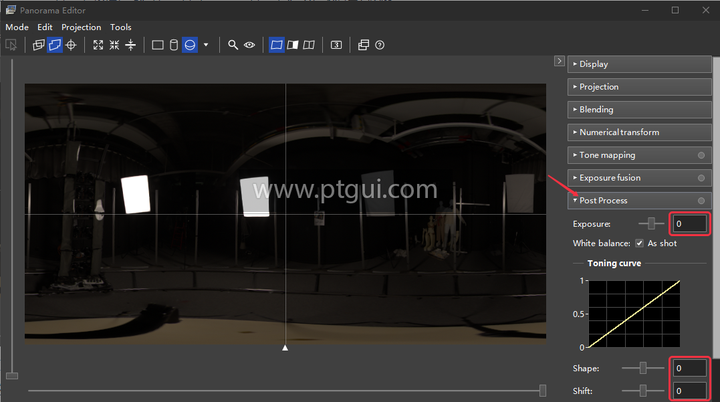Select the cylindrical projection icon
720x402 pixels.
(x=174, y=45)
